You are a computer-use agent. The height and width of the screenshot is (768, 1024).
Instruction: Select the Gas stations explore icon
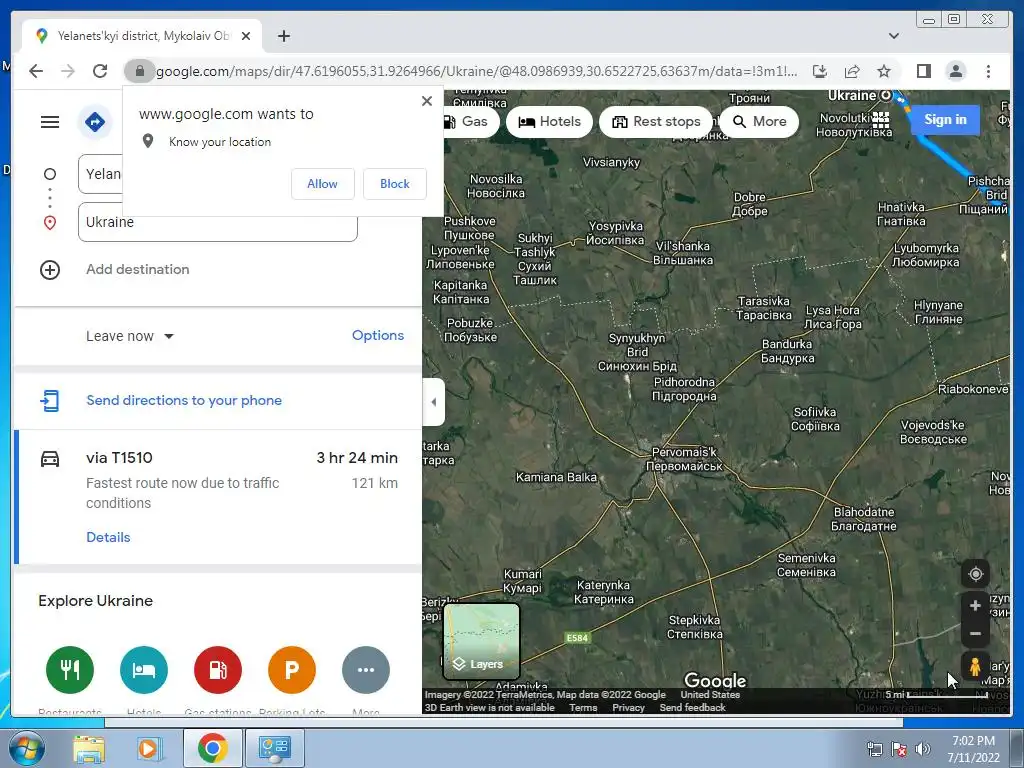coord(217,669)
